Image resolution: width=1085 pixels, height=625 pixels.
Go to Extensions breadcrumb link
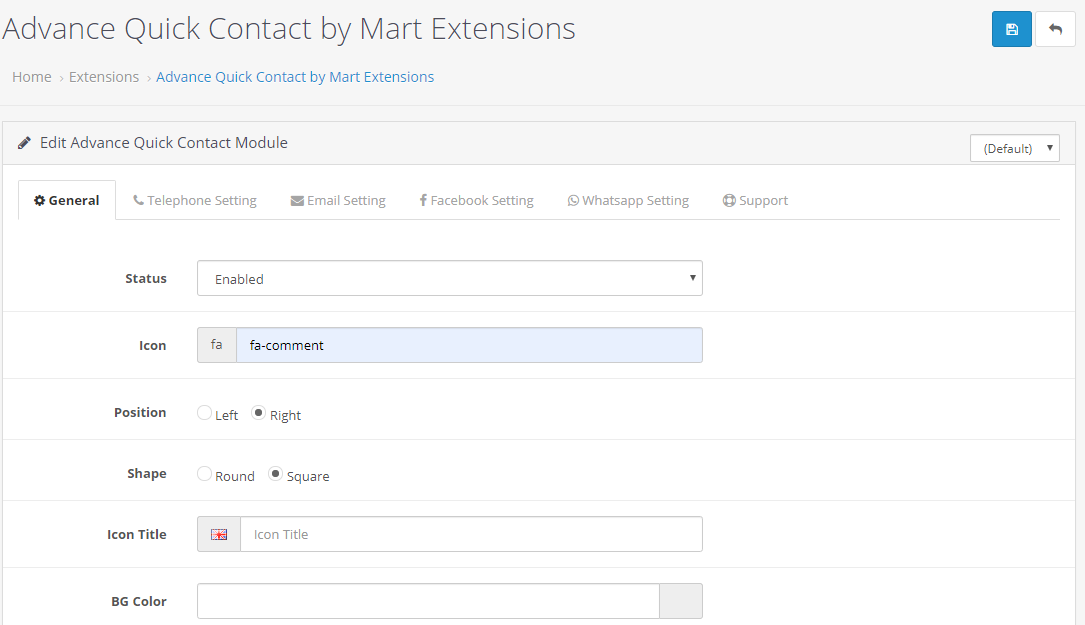point(104,77)
